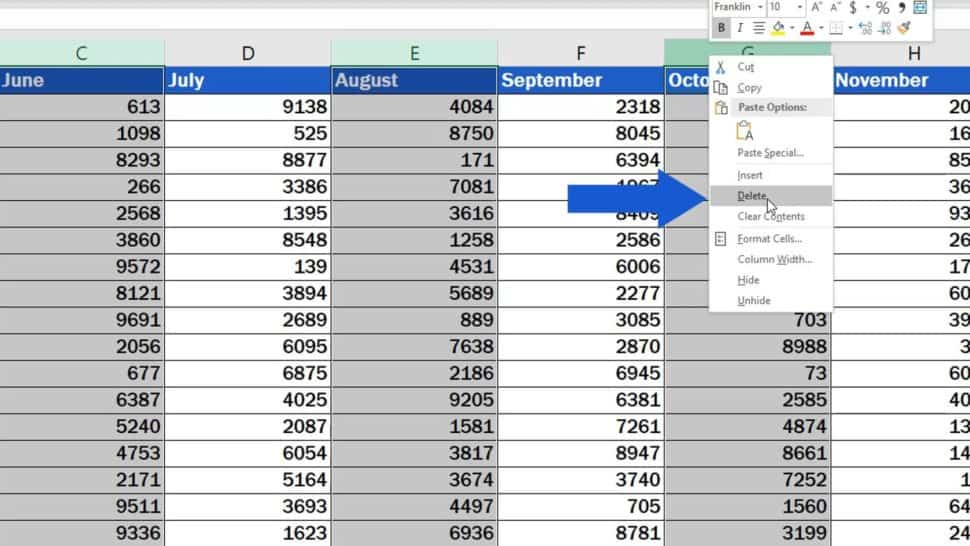Viewport: 970px width, 546px height.
Task: Open Format Cells dialog from menu
Action: click(771, 239)
